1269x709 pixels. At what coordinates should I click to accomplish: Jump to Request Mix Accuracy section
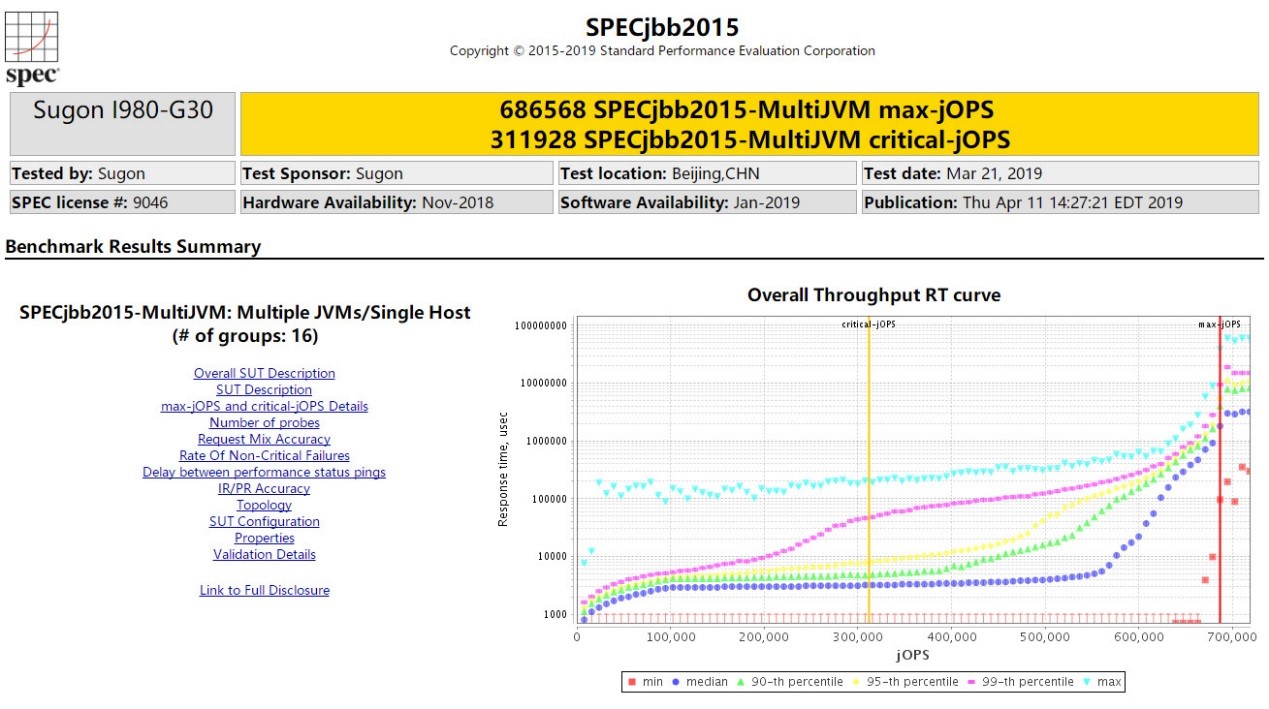point(264,439)
